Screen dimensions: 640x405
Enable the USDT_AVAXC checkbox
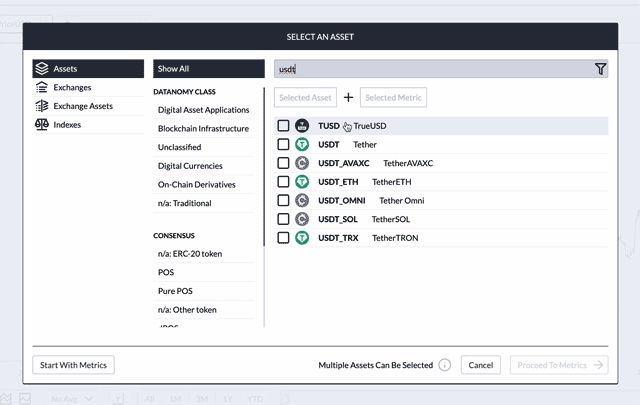click(283, 163)
